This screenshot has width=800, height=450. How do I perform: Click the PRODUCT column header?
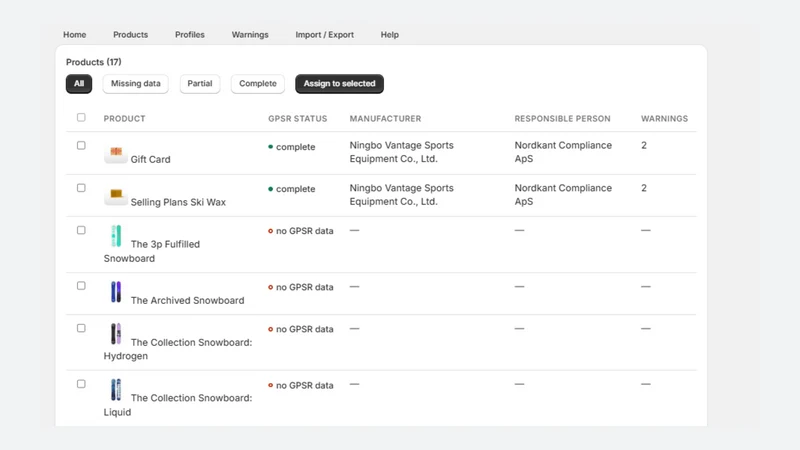coord(124,118)
